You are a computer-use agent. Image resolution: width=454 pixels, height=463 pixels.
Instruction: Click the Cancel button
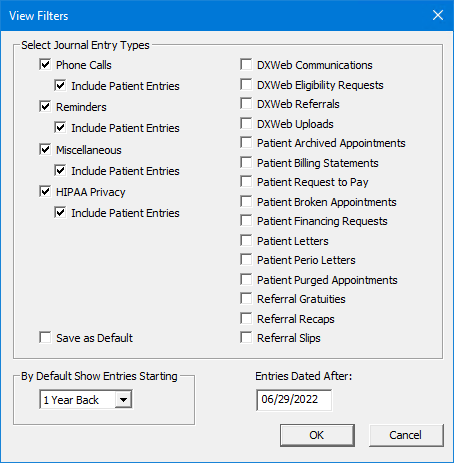tap(406, 435)
